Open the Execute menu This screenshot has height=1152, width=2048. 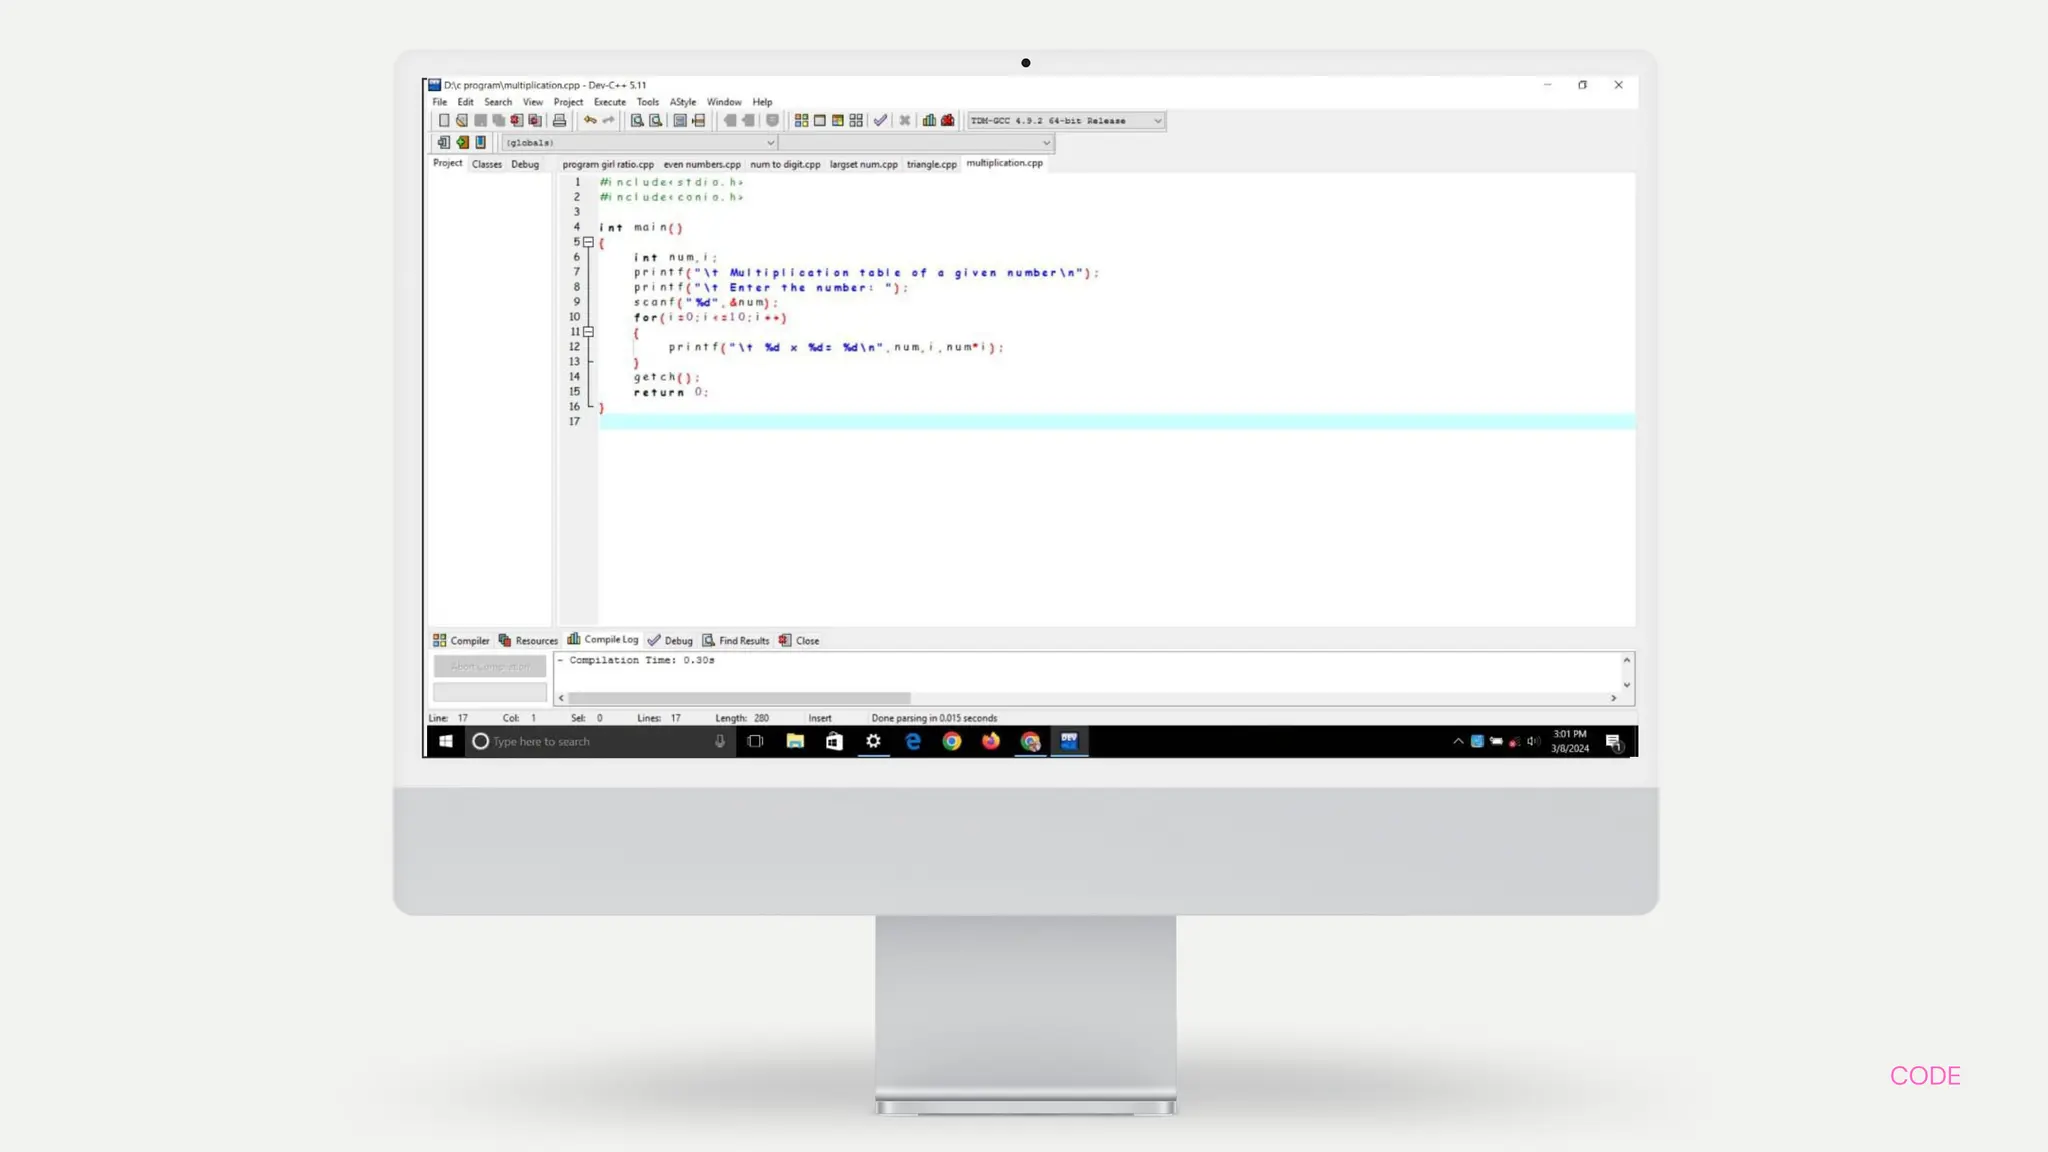(609, 102)
